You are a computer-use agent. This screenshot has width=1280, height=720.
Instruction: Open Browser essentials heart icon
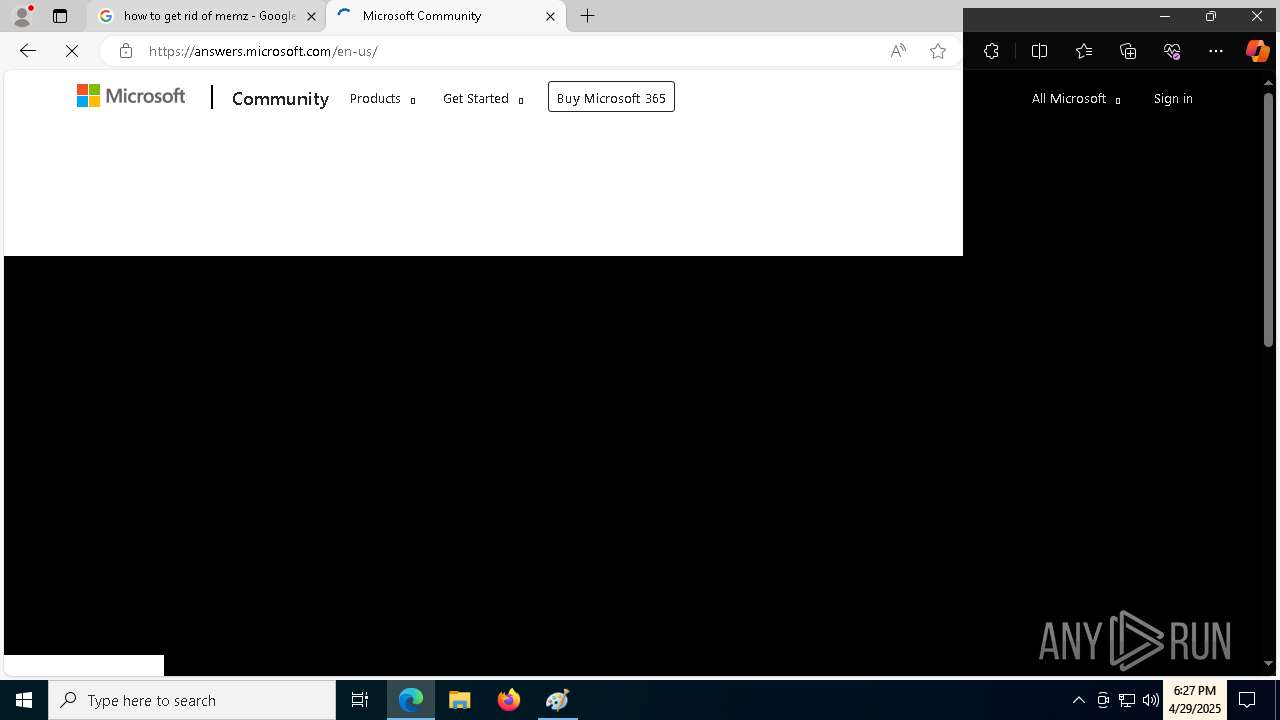pyautogui.click(x=1172, y=51)
